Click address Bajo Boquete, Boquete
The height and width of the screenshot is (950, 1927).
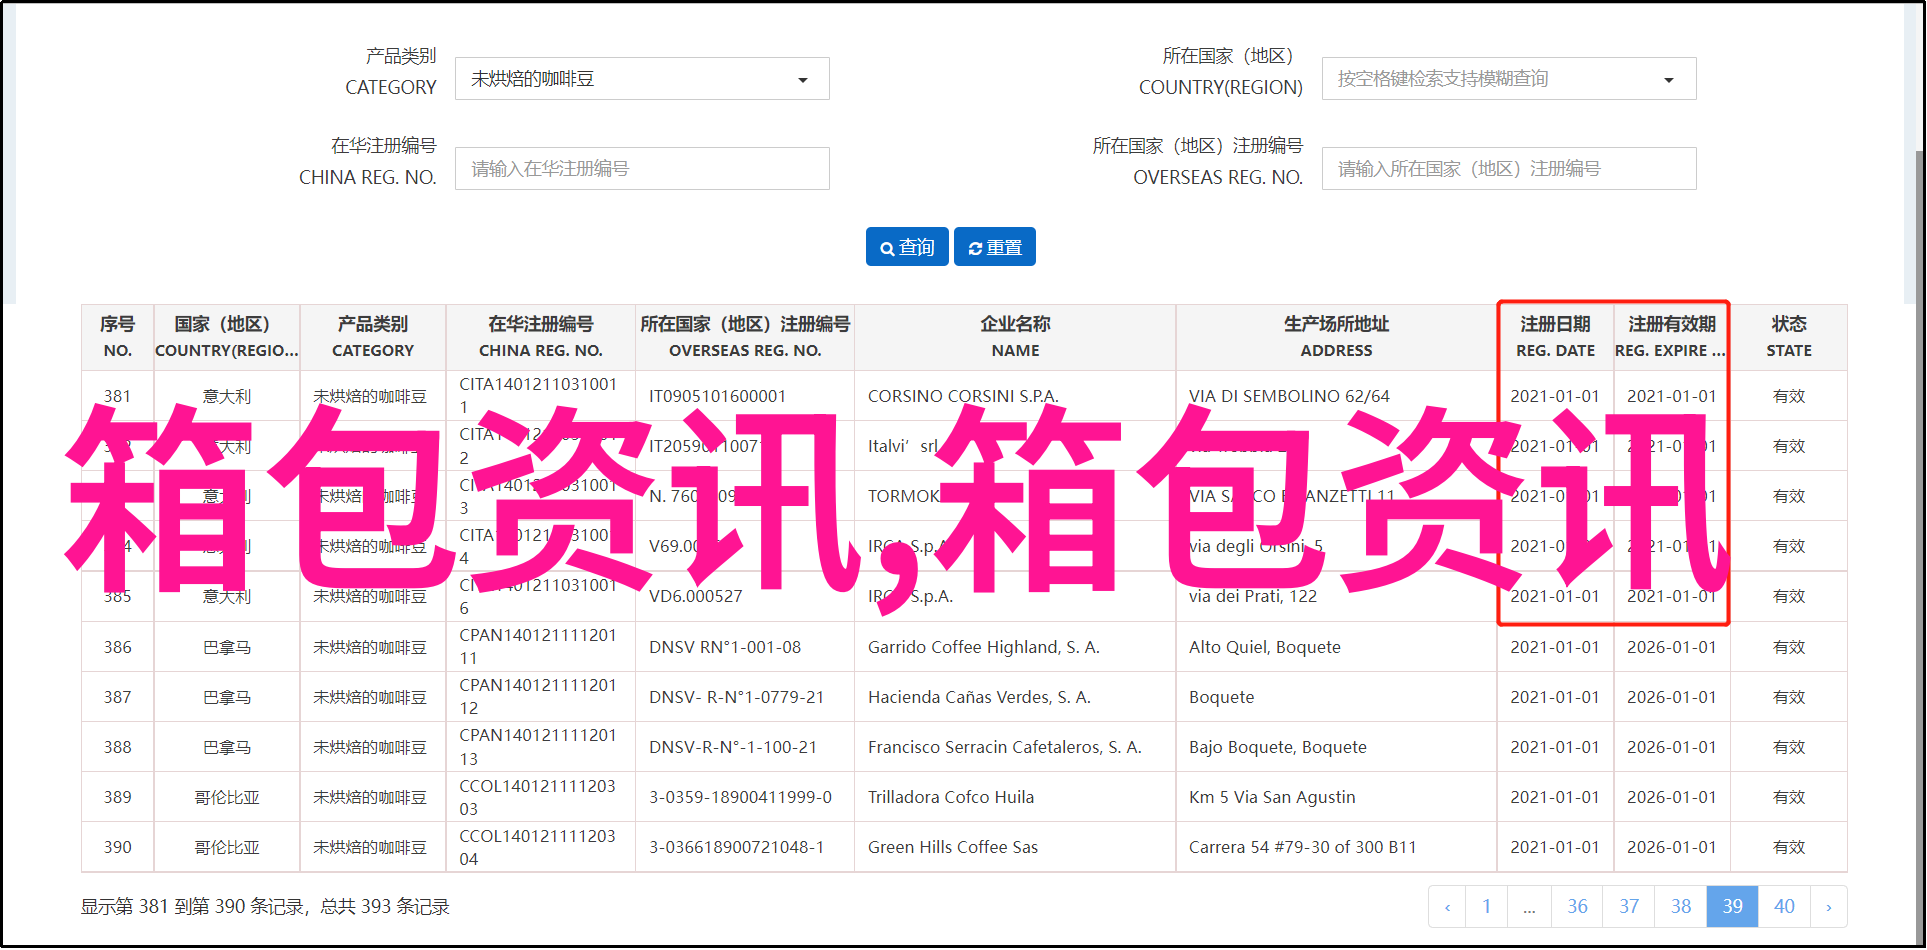1278,748
